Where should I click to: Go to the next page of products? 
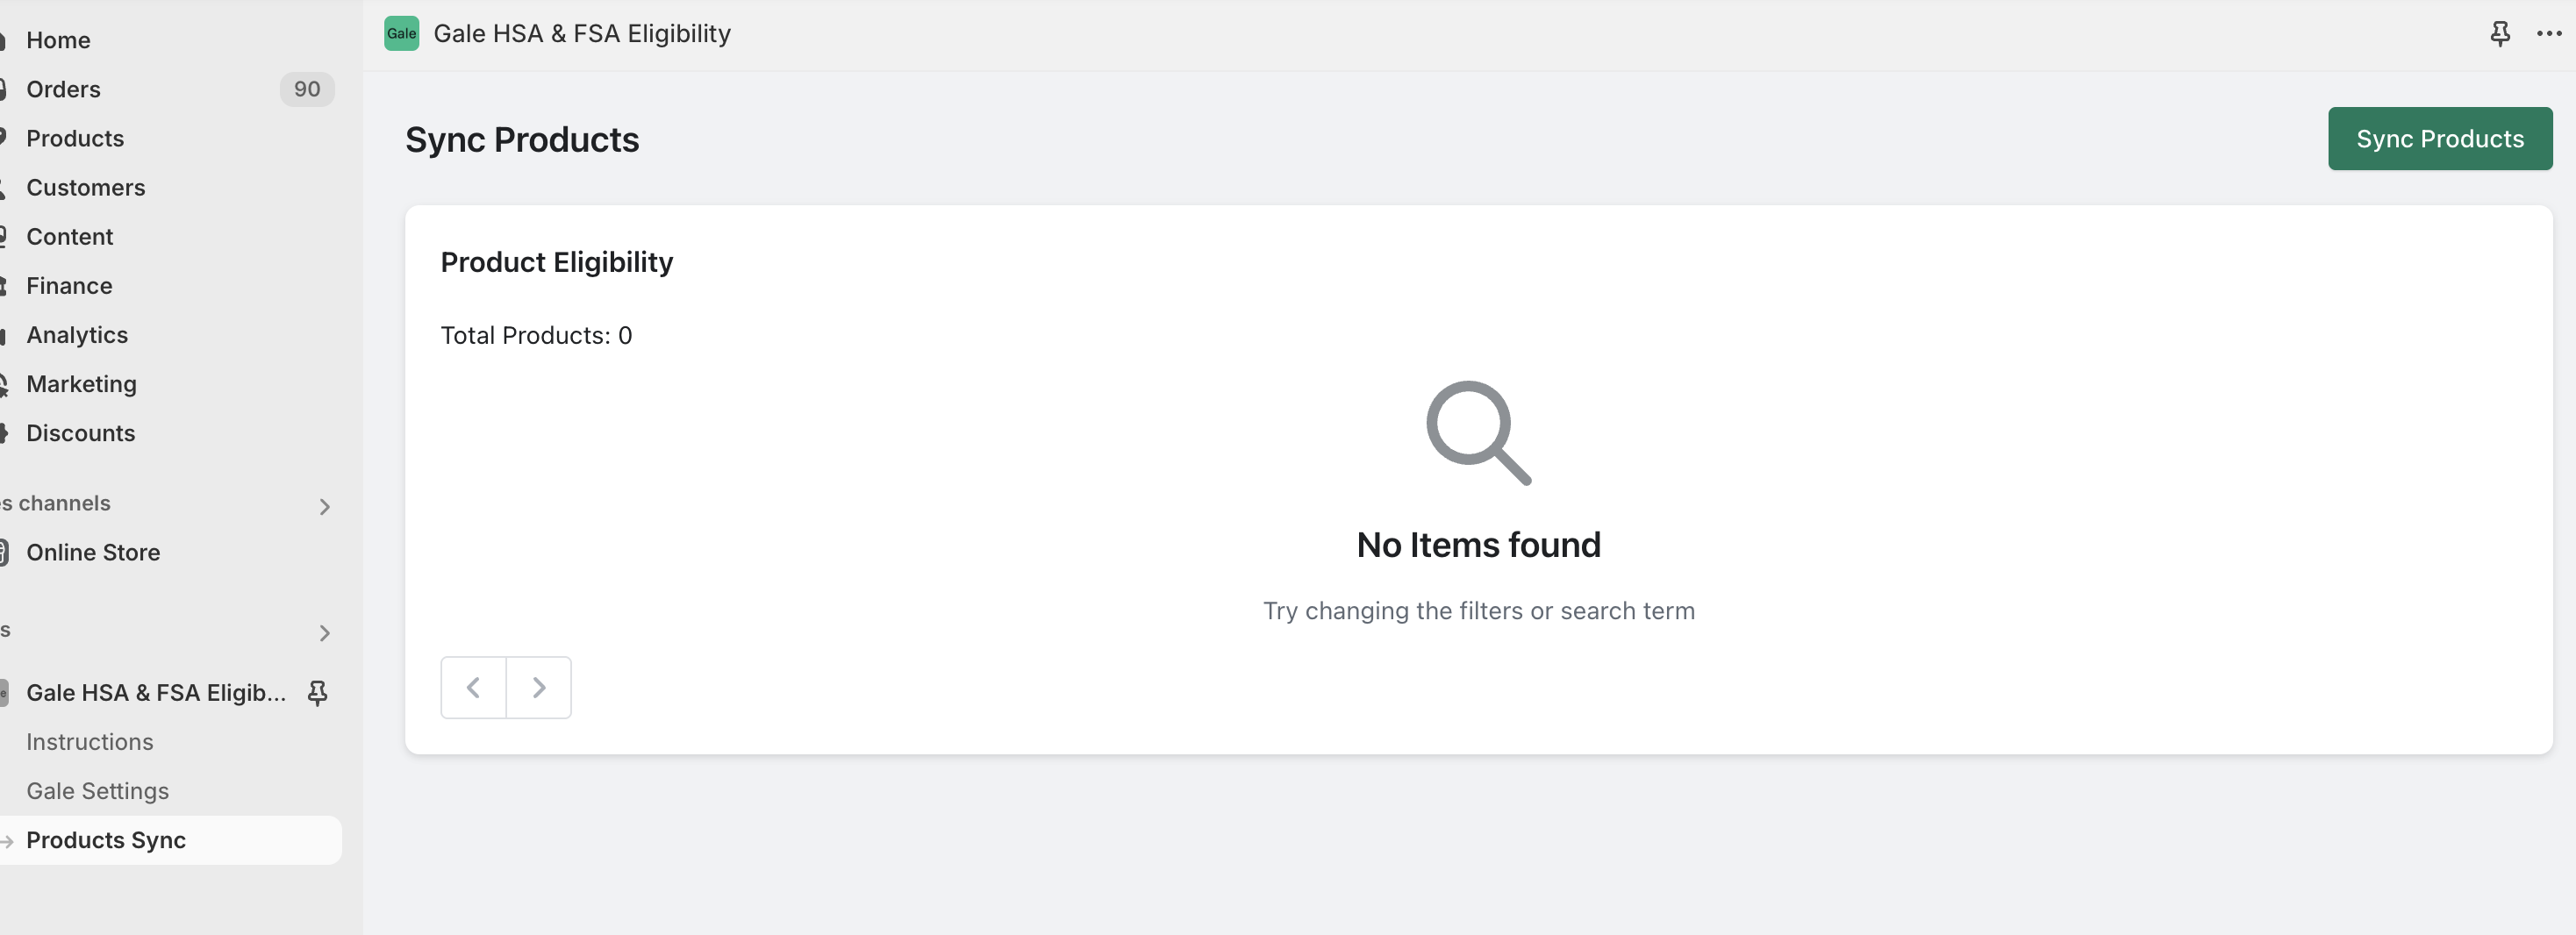click(539, 687)
